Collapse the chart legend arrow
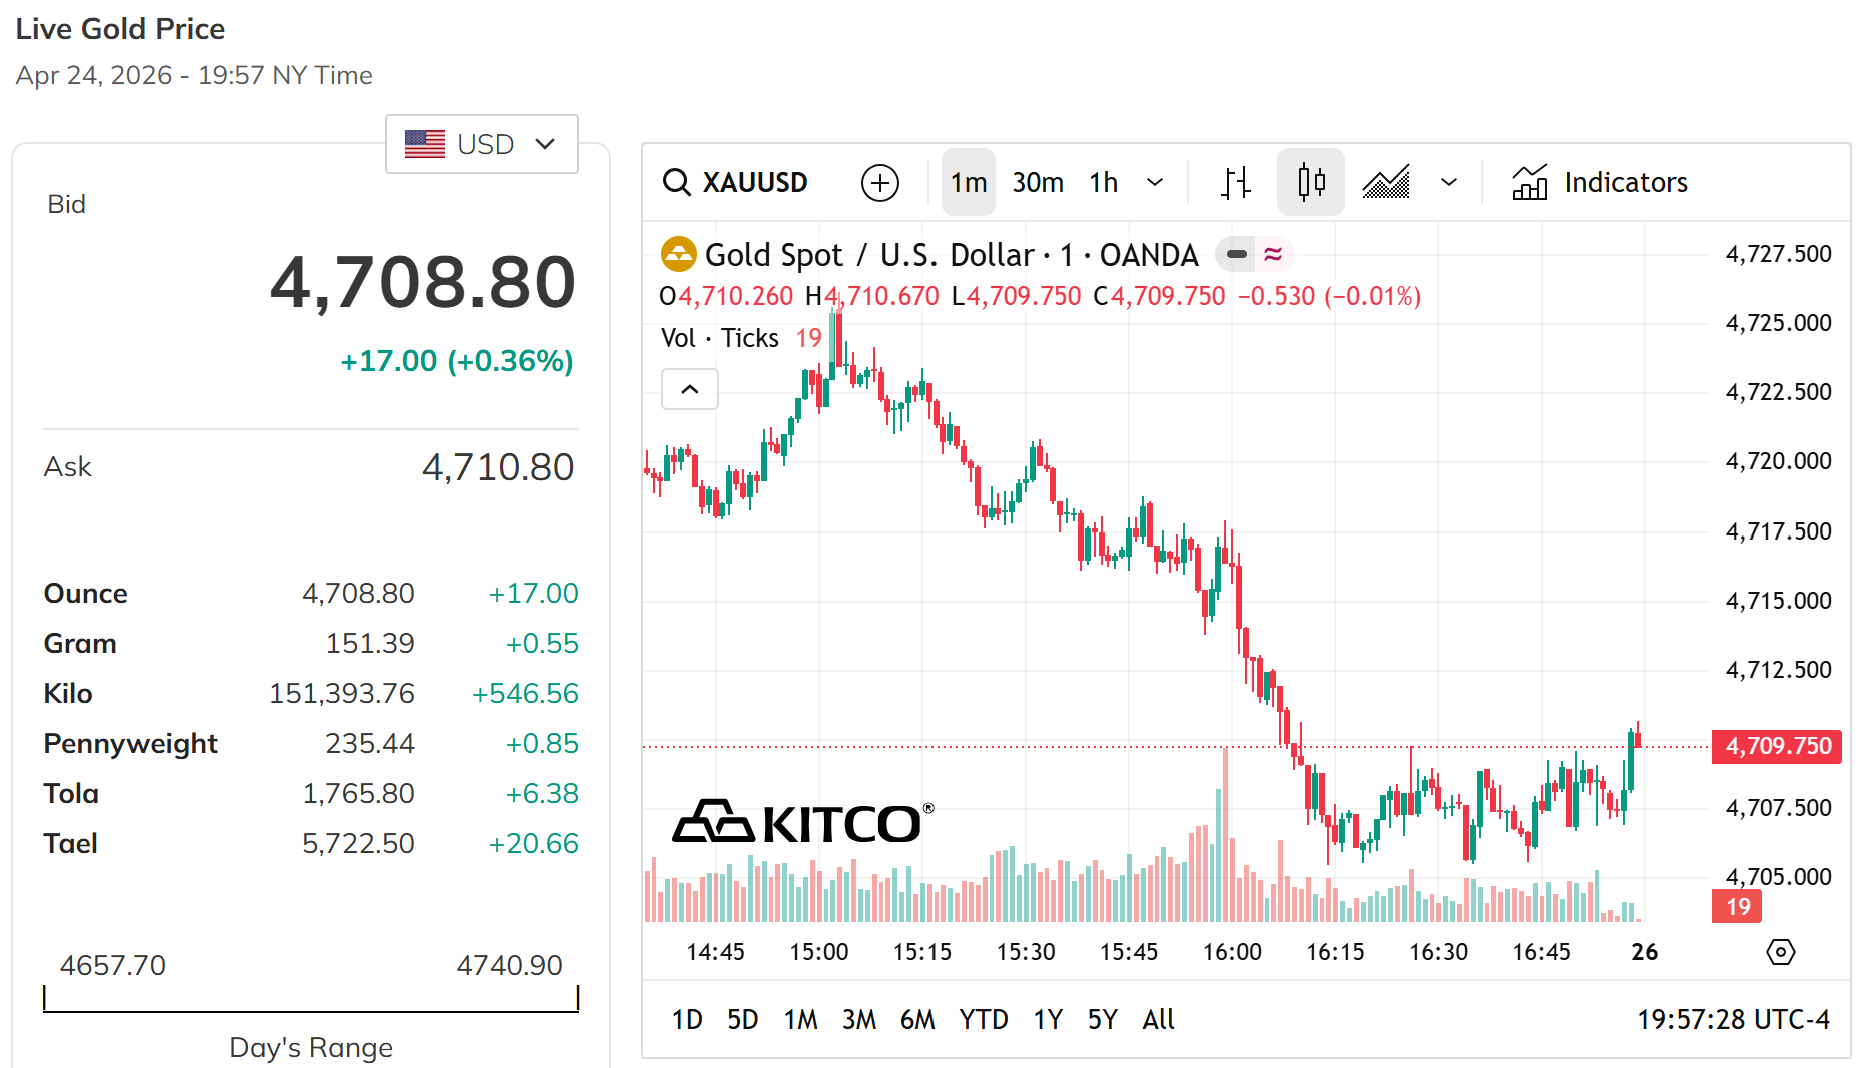The image size is (1858, 1068). pyautogui.click(x=690, y=389)
